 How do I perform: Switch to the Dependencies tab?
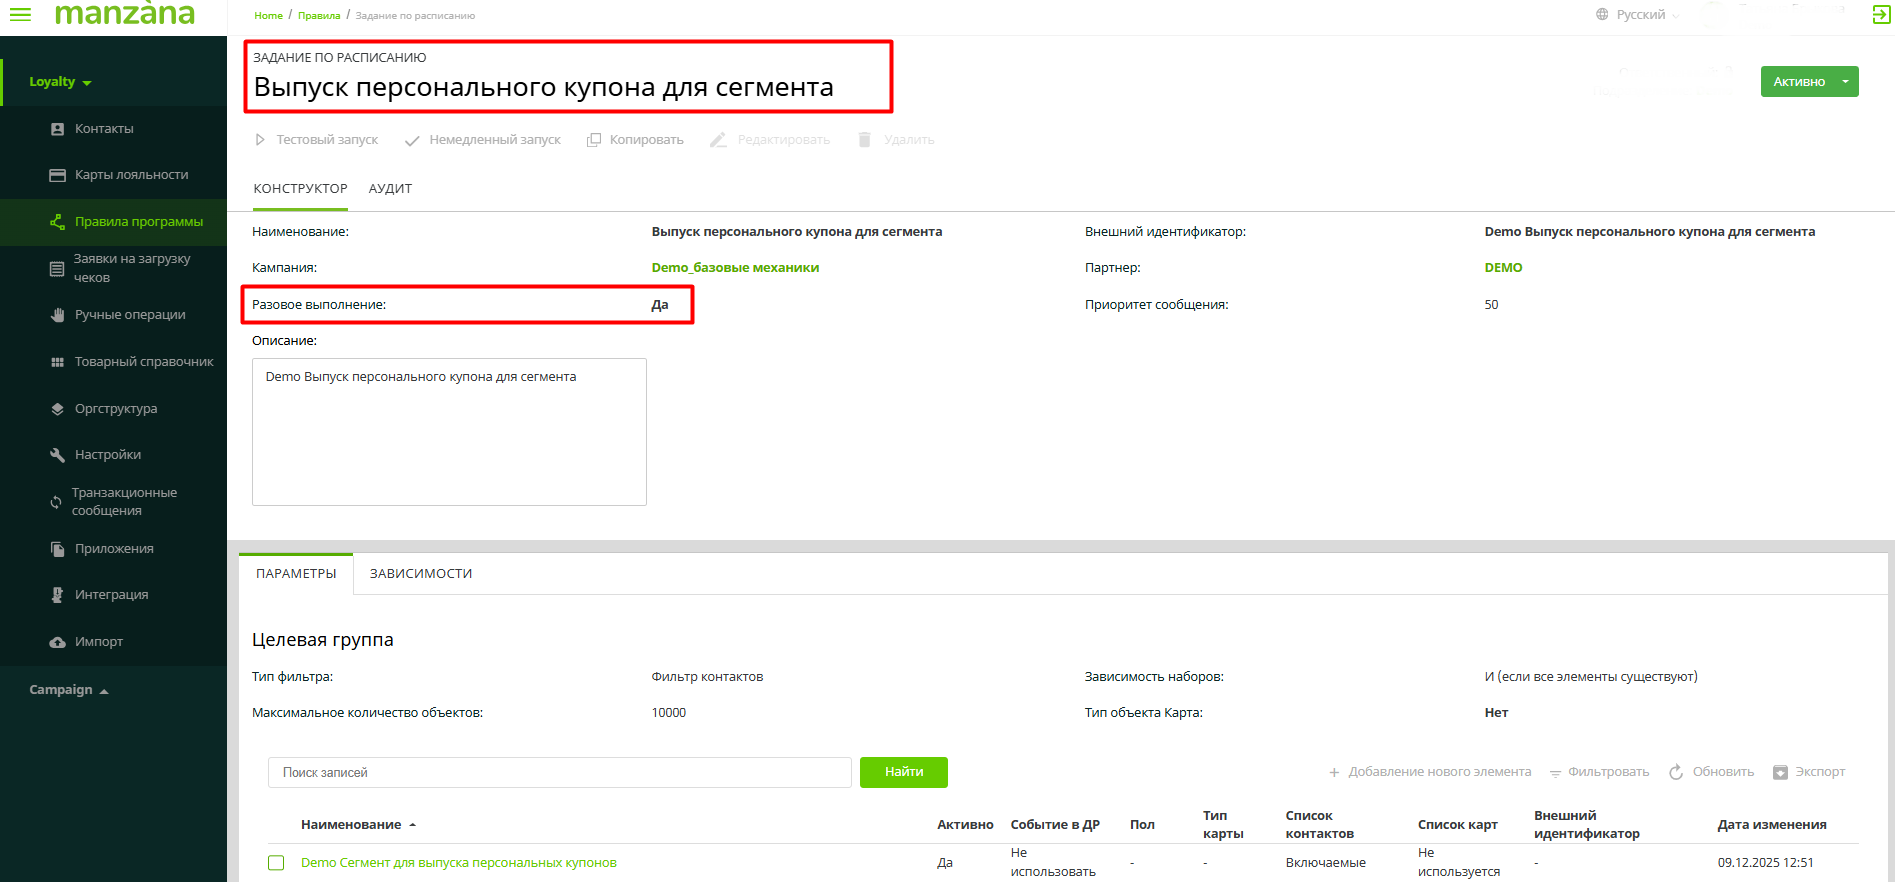click(x=421, y=574)
